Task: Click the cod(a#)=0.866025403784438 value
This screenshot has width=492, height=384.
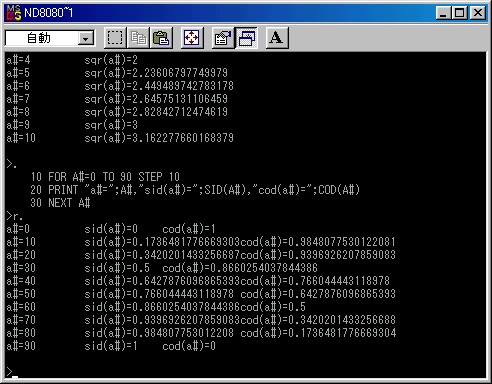Action: click(x=240, y=268)
